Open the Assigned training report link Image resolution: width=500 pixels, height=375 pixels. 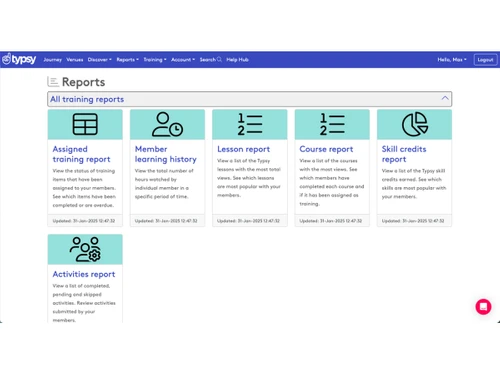click(81, 154)
